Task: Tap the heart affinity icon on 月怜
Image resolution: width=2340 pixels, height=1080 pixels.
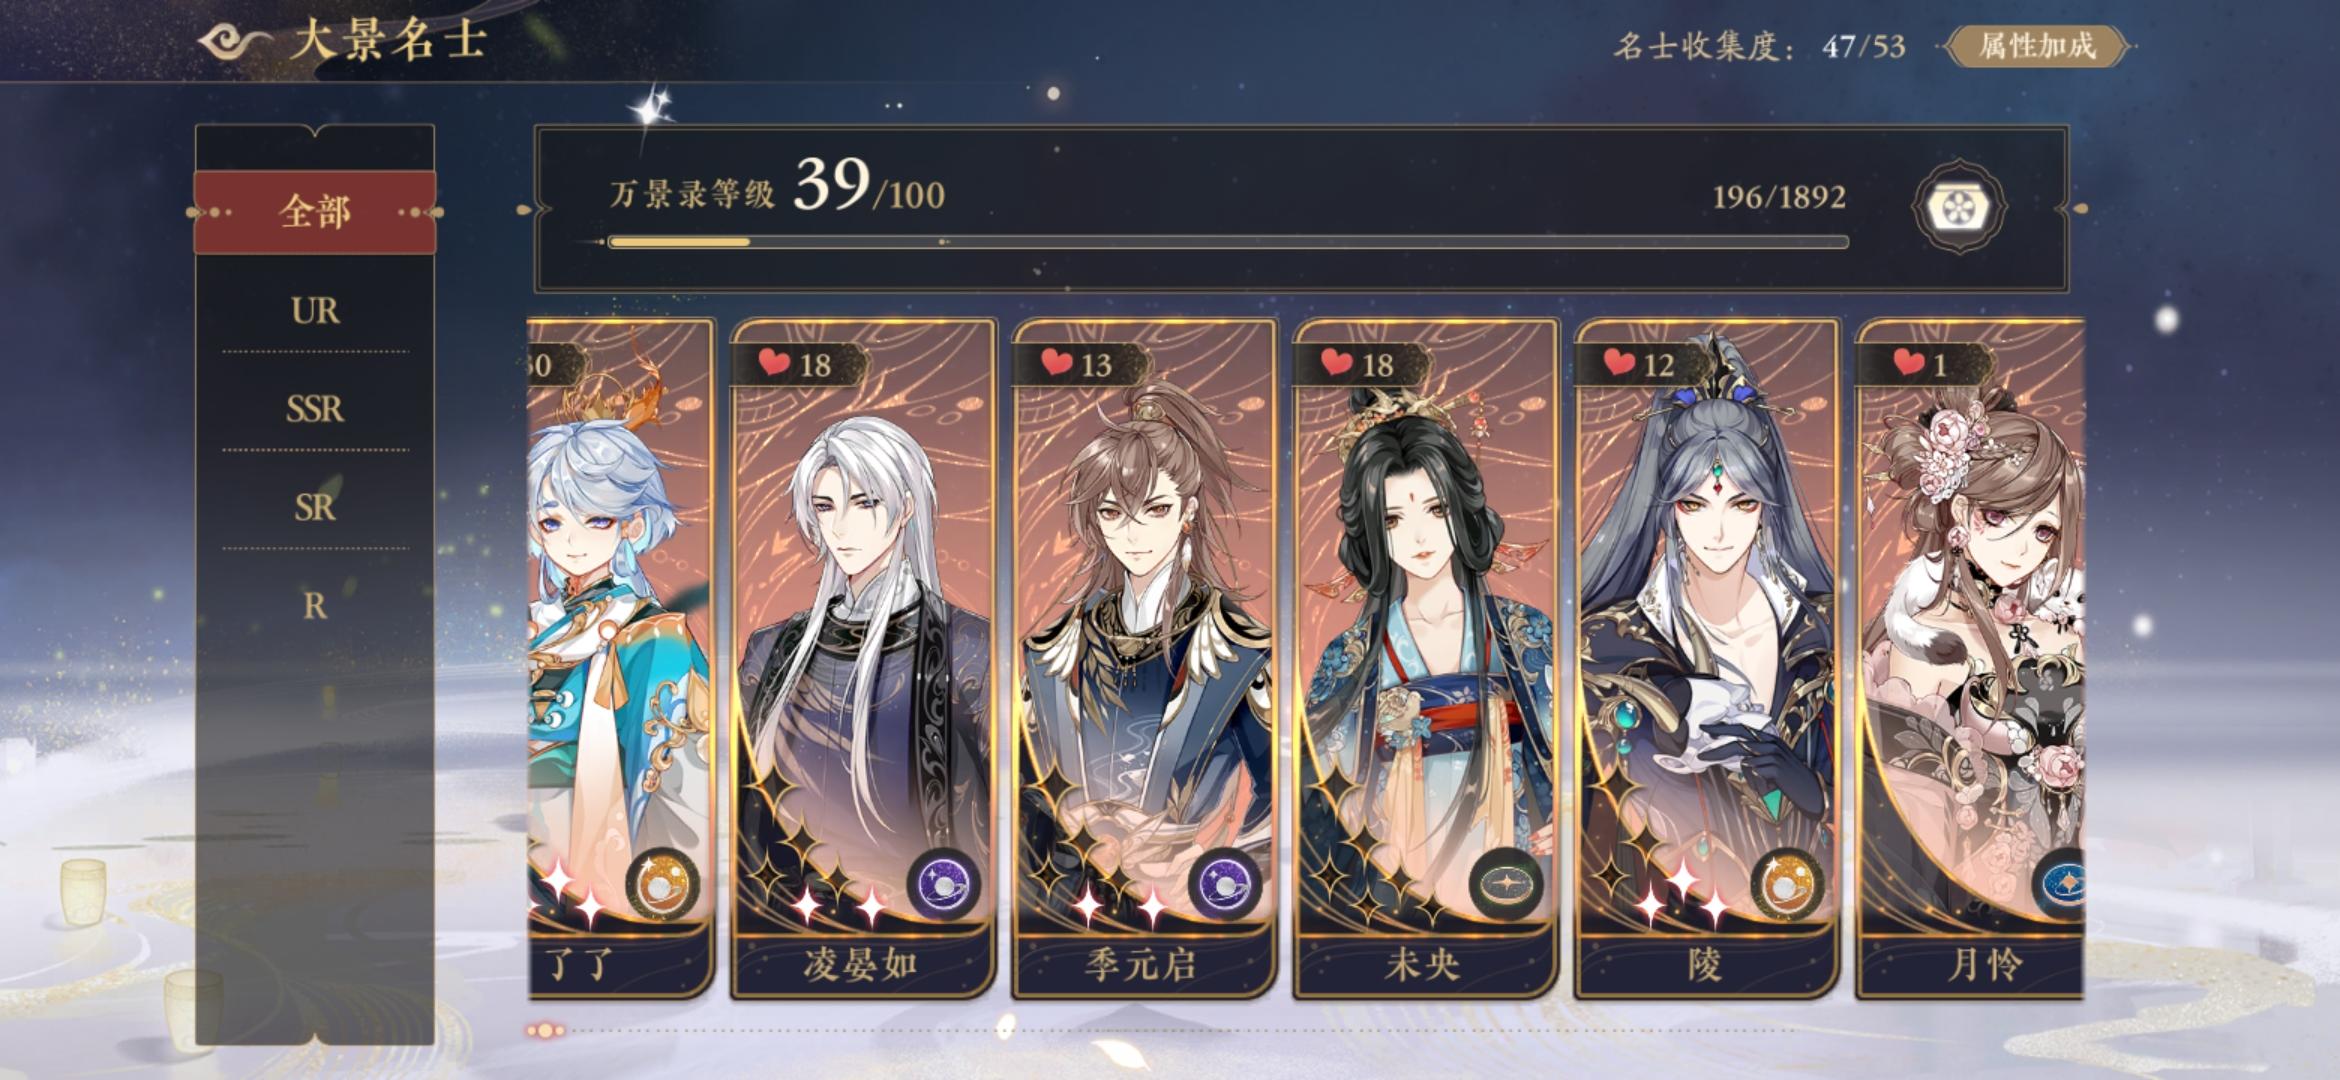Action: (1908, 363)
